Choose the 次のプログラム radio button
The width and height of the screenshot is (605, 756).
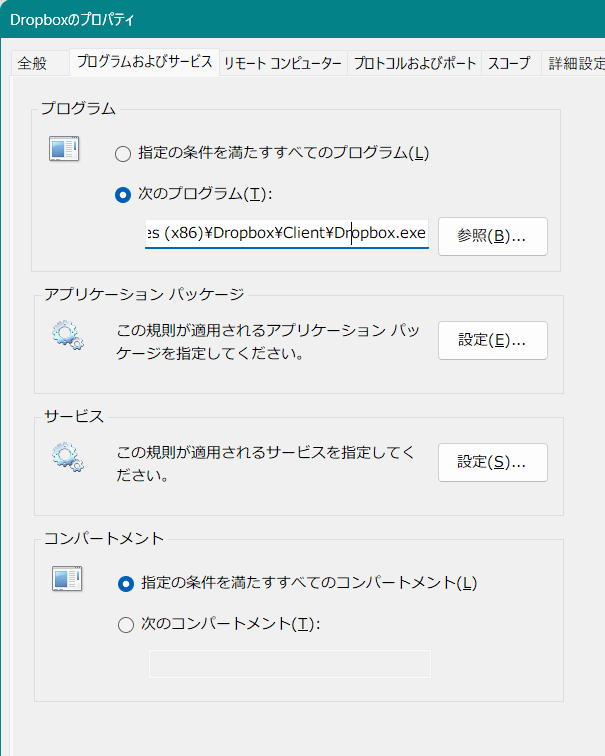(x=123, y=195)
